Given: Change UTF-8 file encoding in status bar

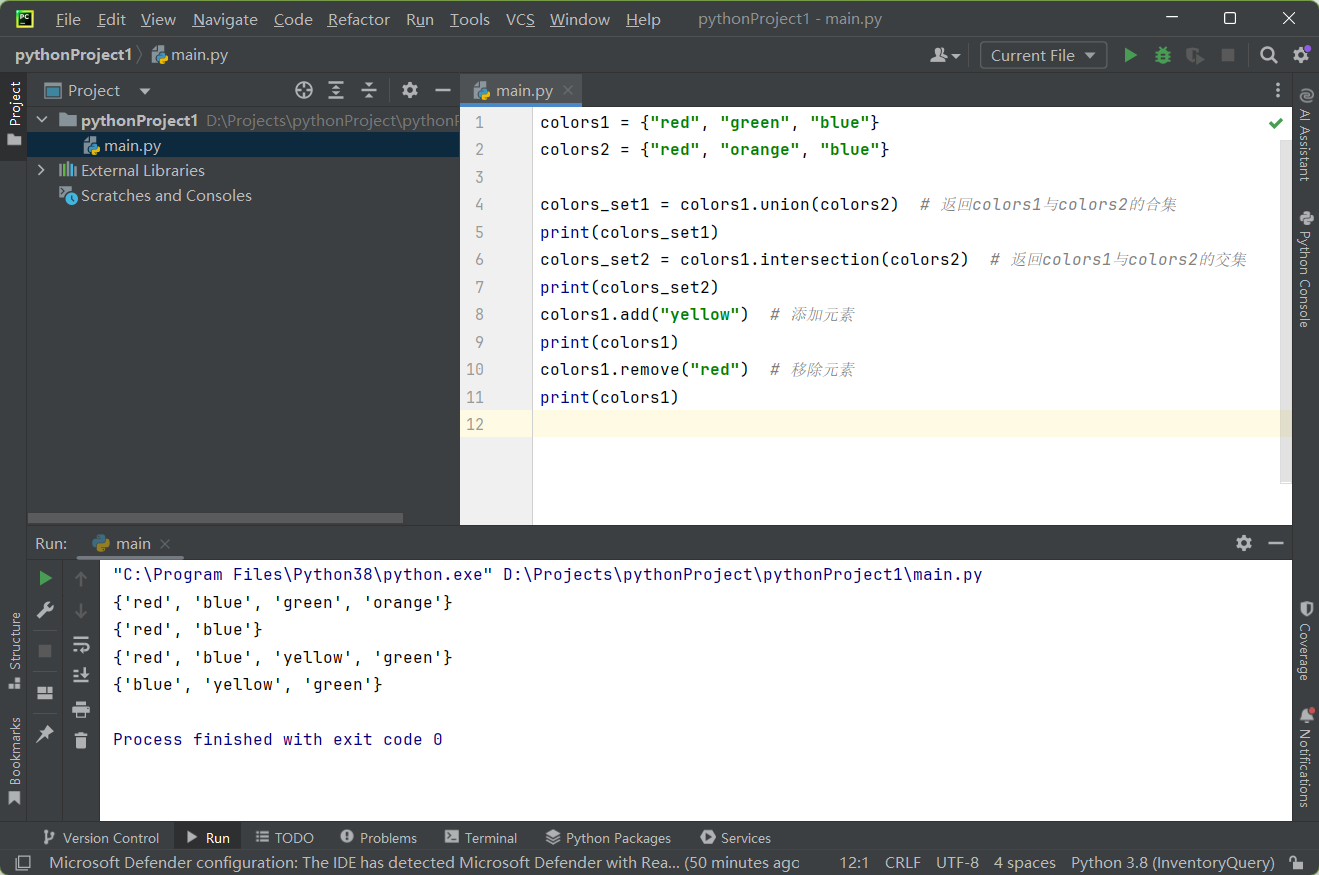Looking at the screenshot, I should (x=957, y=863).
